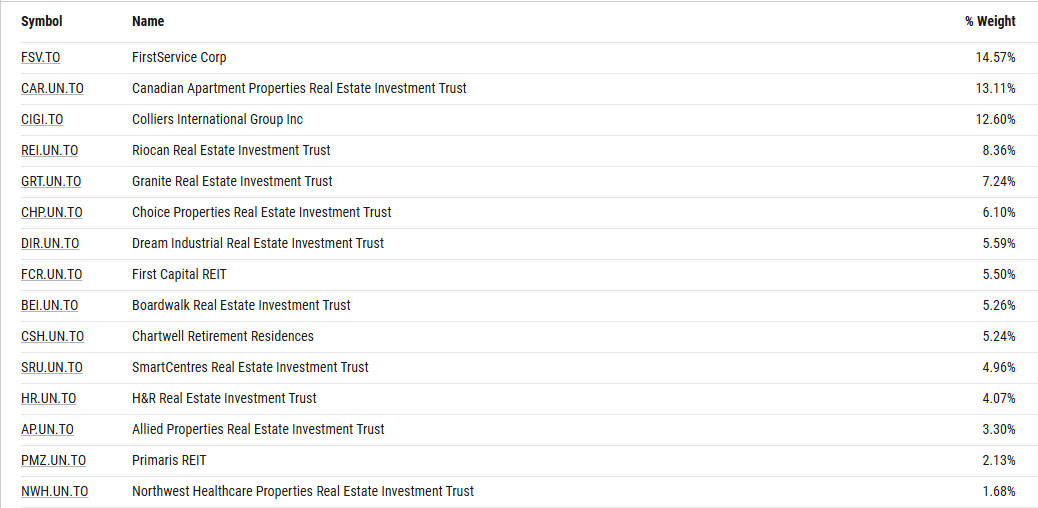Open DIR.UN.TO symbol link
Screen dimensions: 1038x508
pyautogui.click(x=50, y=244)
